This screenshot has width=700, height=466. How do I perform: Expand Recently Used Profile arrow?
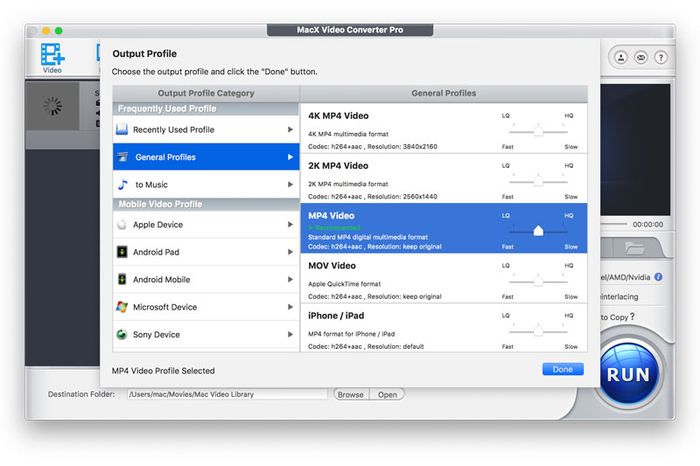[290, 129]
